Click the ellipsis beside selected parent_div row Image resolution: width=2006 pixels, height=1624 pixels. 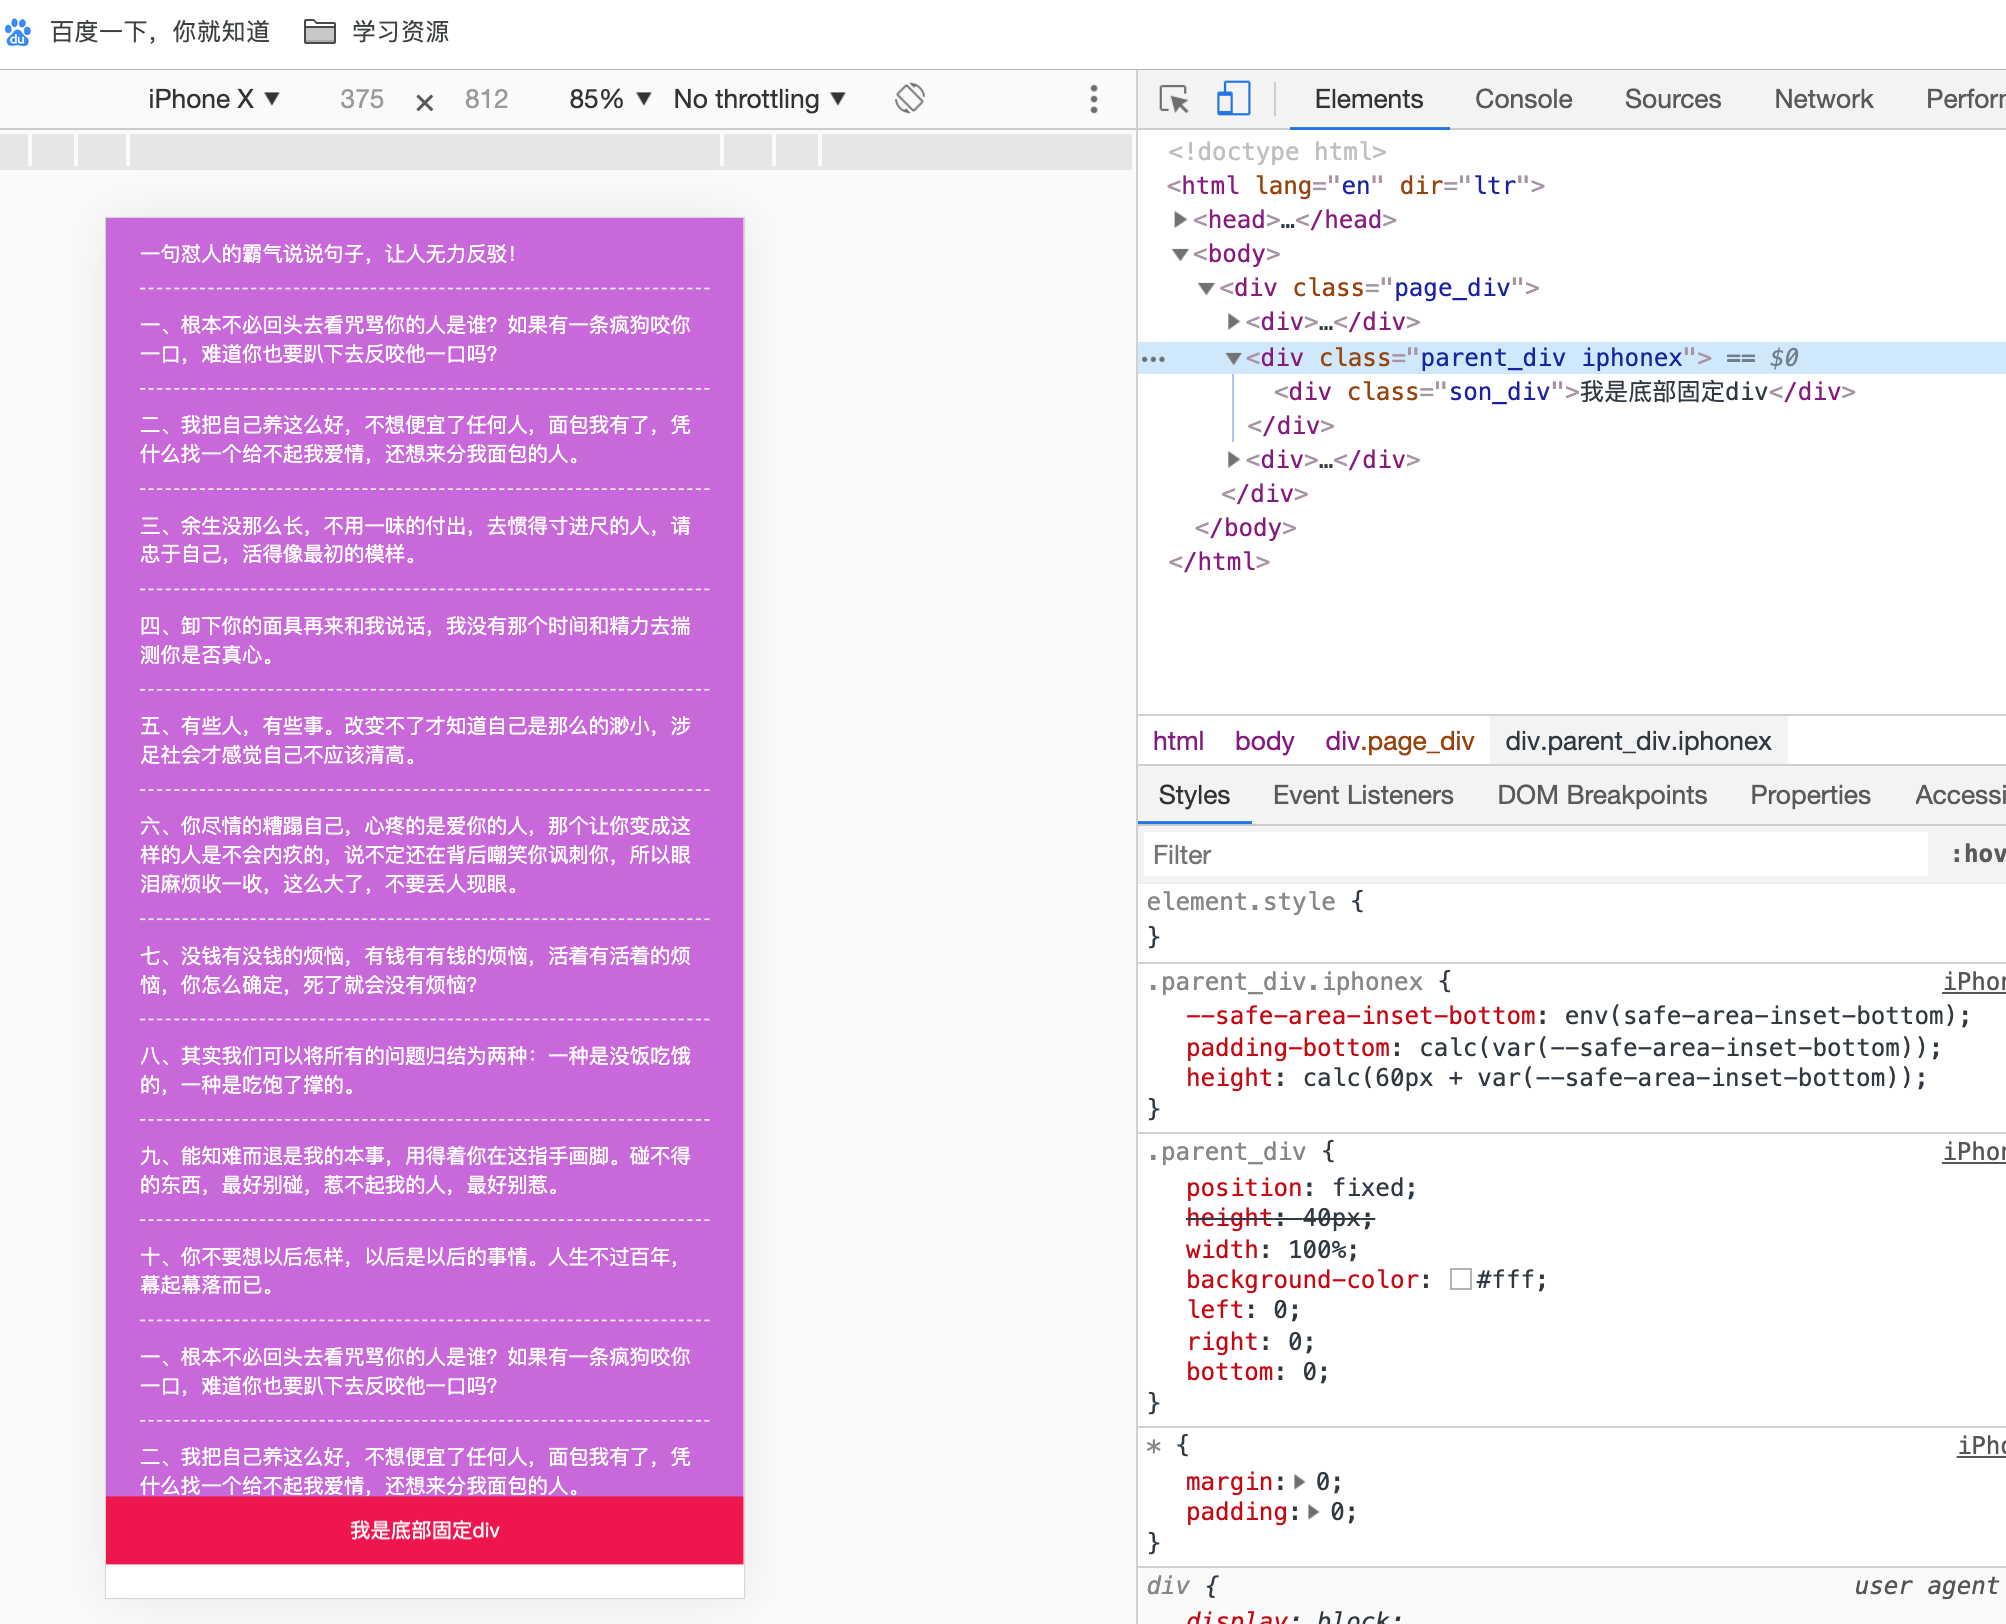[1153, 358]
